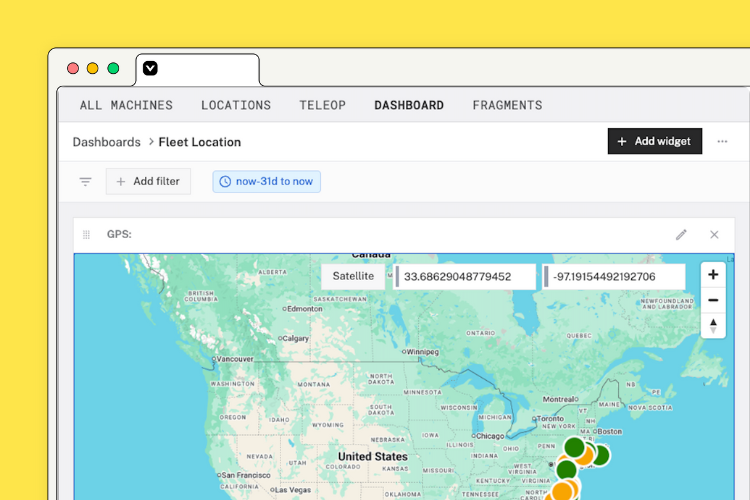Go to the TELEOP tab
The image size is (750, 500).
click(x=322, y=105)
